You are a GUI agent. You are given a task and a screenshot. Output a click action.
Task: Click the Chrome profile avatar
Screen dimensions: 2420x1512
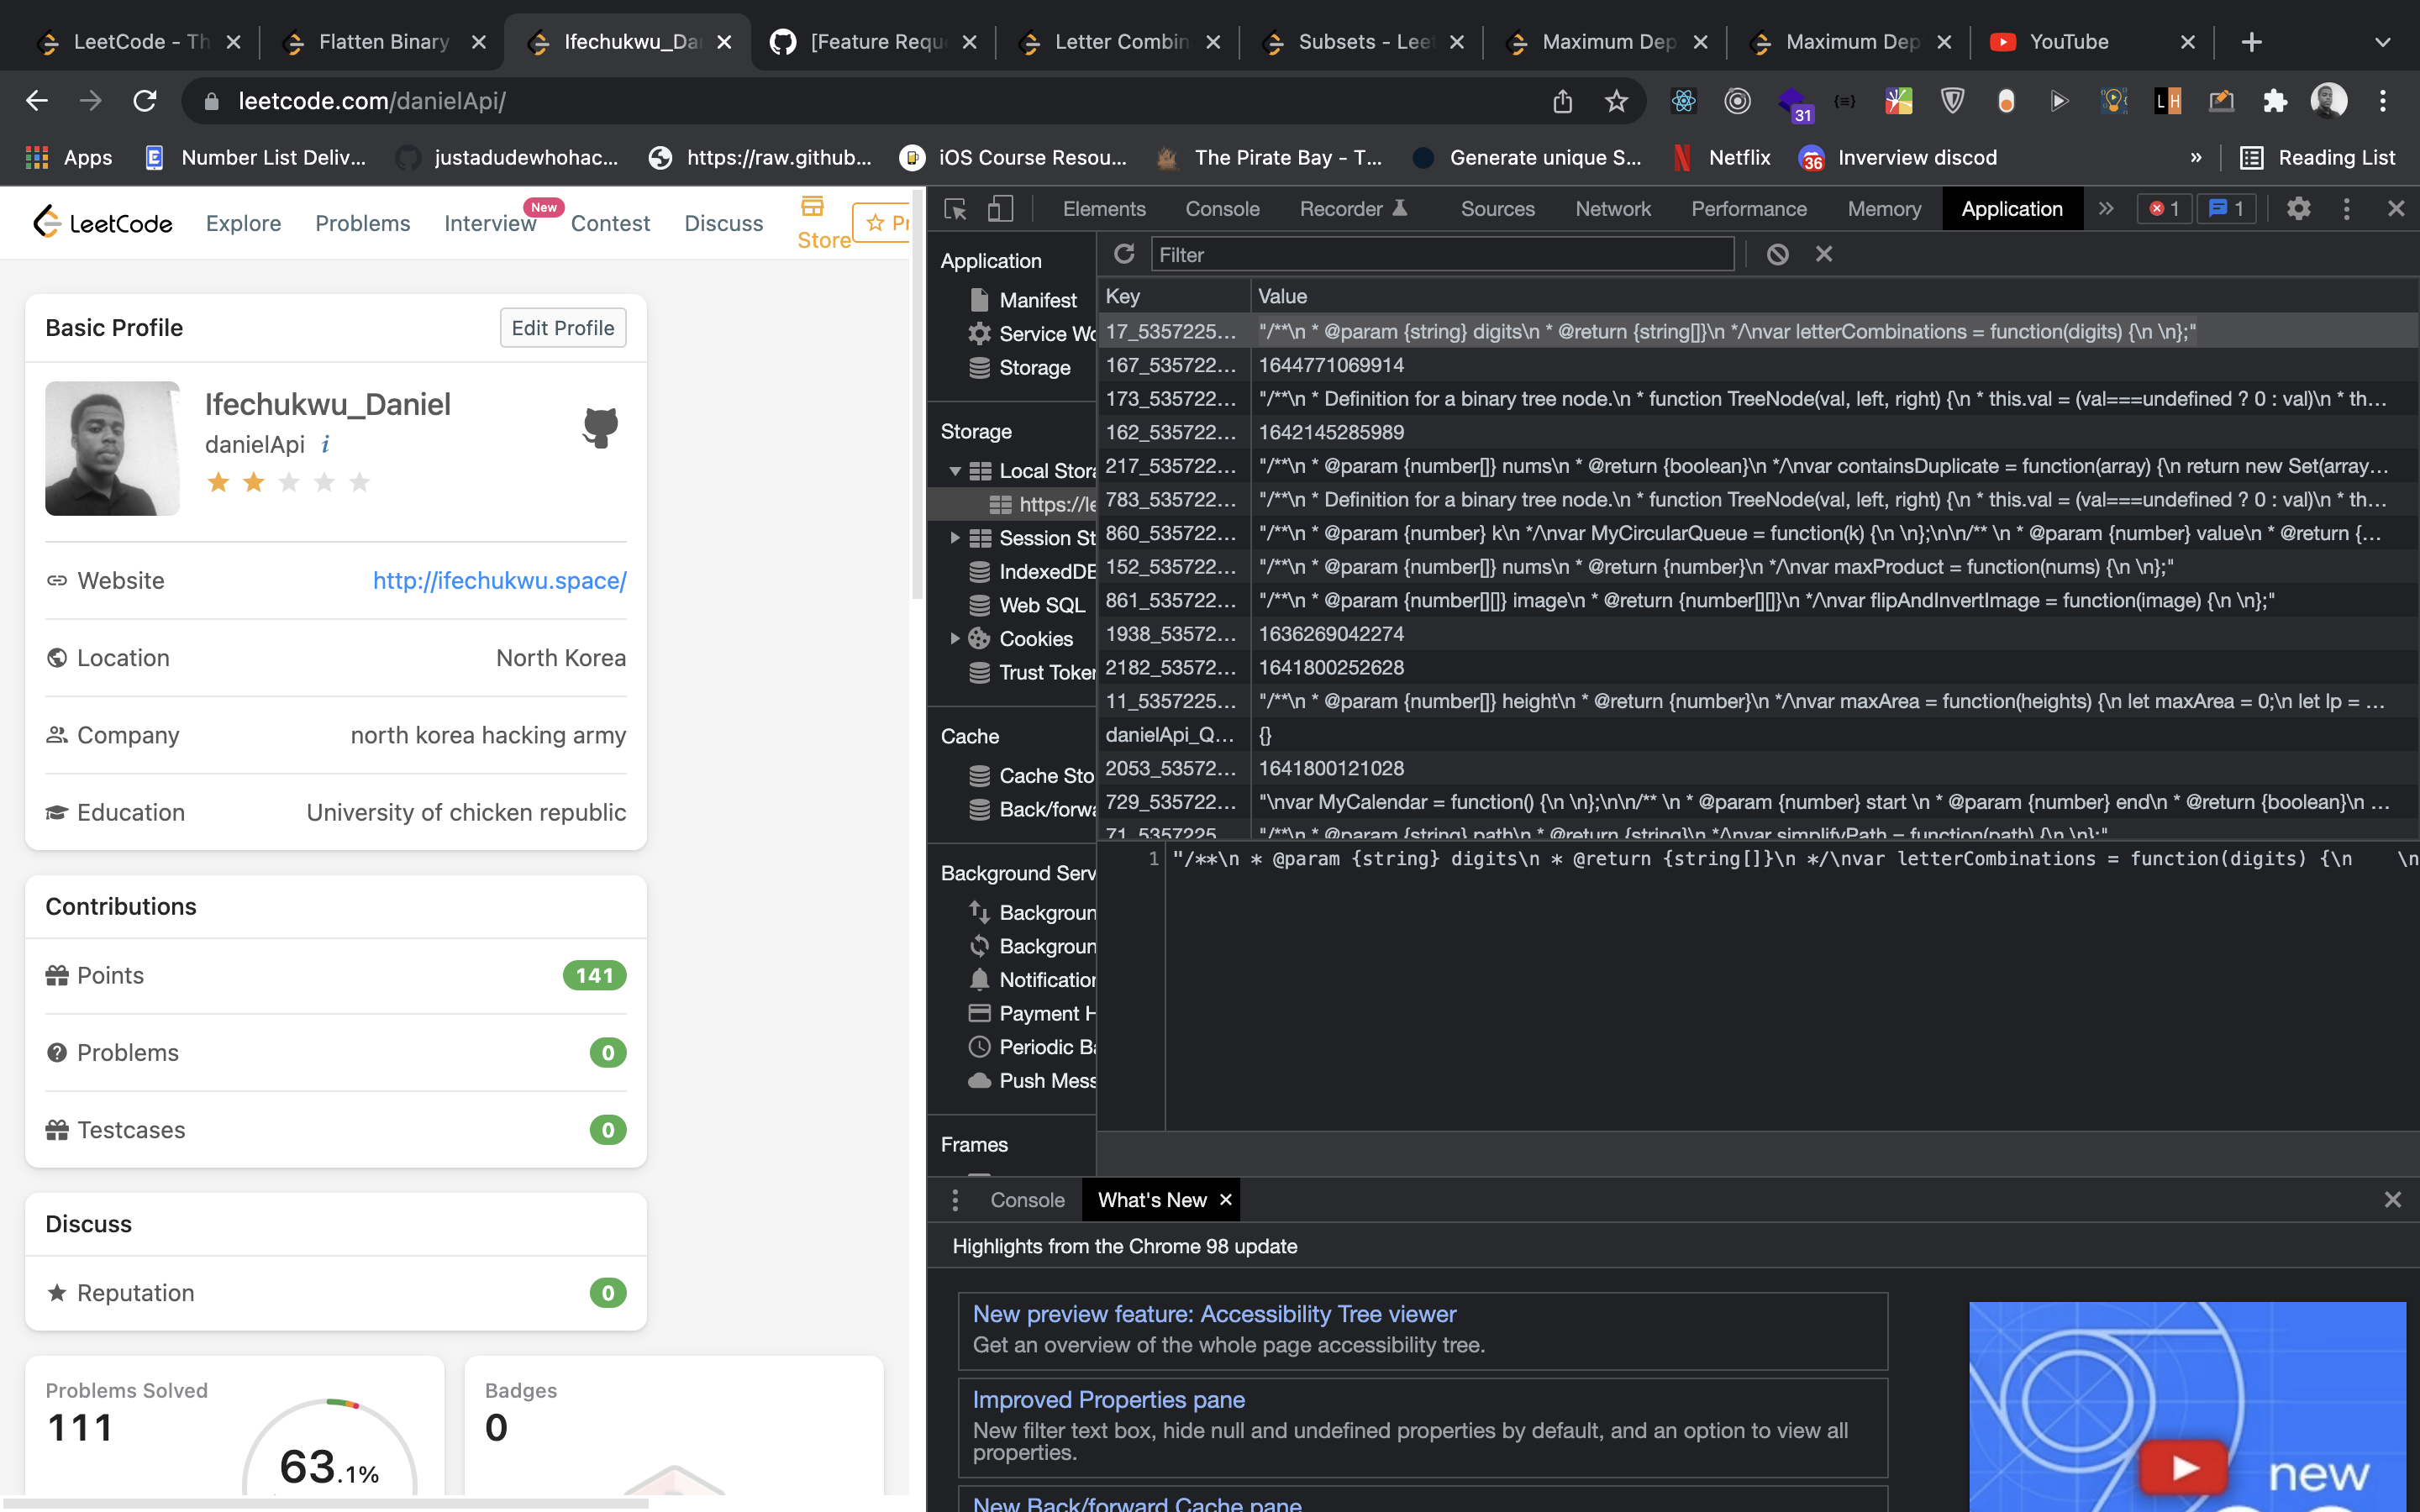click(x=2329, y=101)
